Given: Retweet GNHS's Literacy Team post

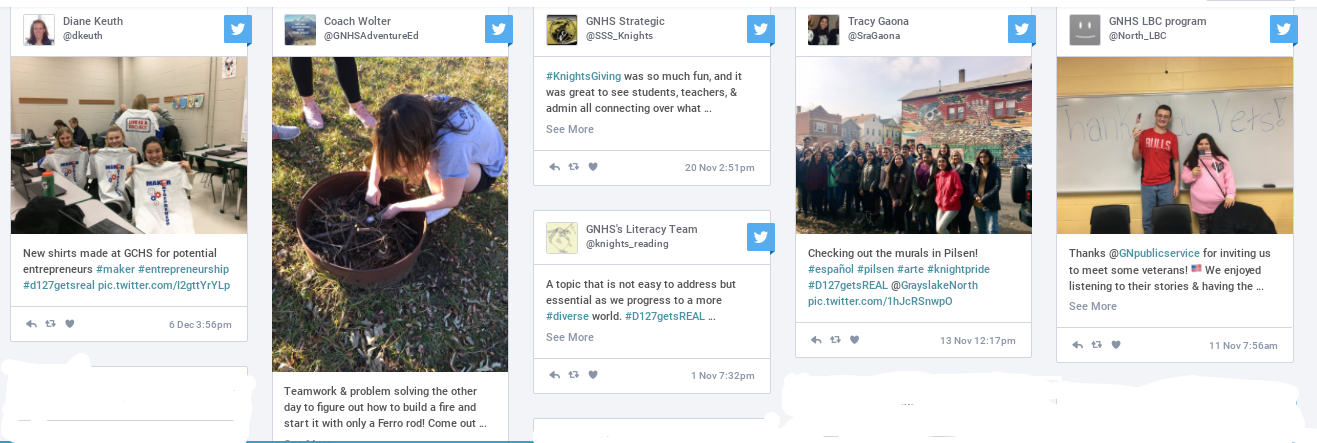Looking at the screenshot, I should (573, 375).
